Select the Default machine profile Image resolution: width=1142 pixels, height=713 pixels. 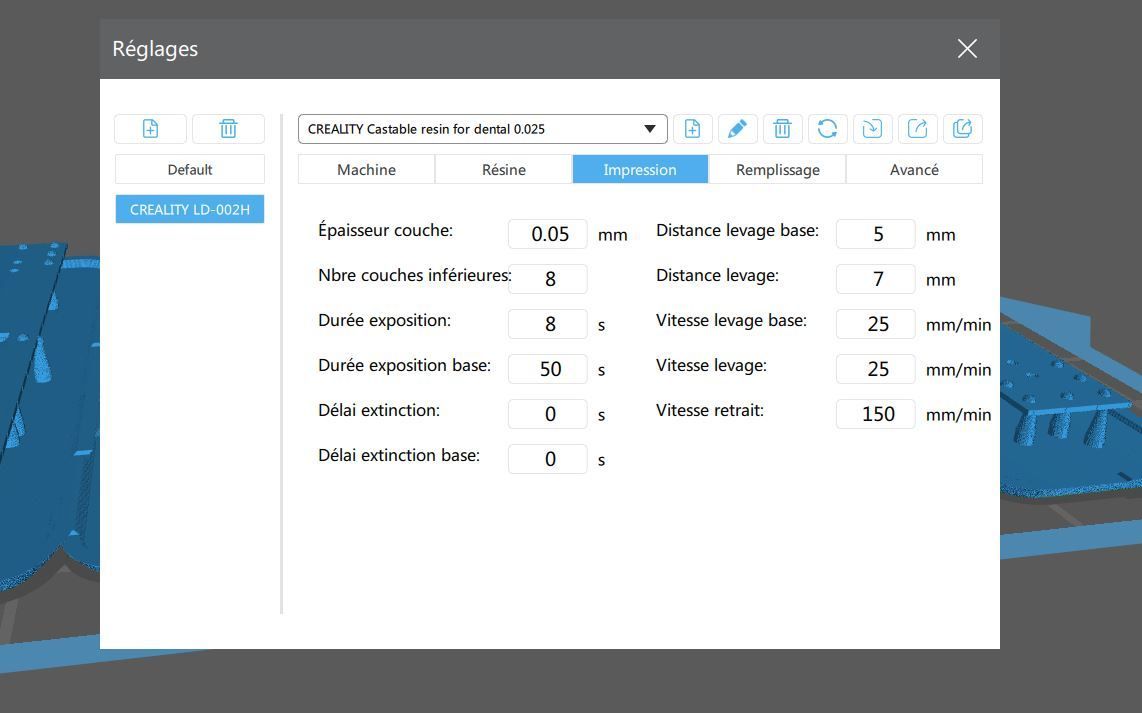click(189, 169)
